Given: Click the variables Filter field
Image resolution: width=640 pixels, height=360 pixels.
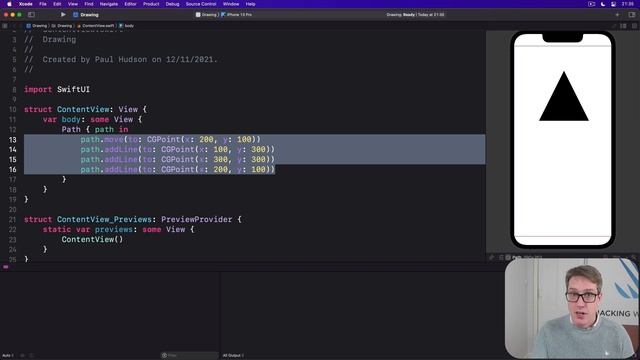Looking at the screenshot, I should click(x=189, y=356).
